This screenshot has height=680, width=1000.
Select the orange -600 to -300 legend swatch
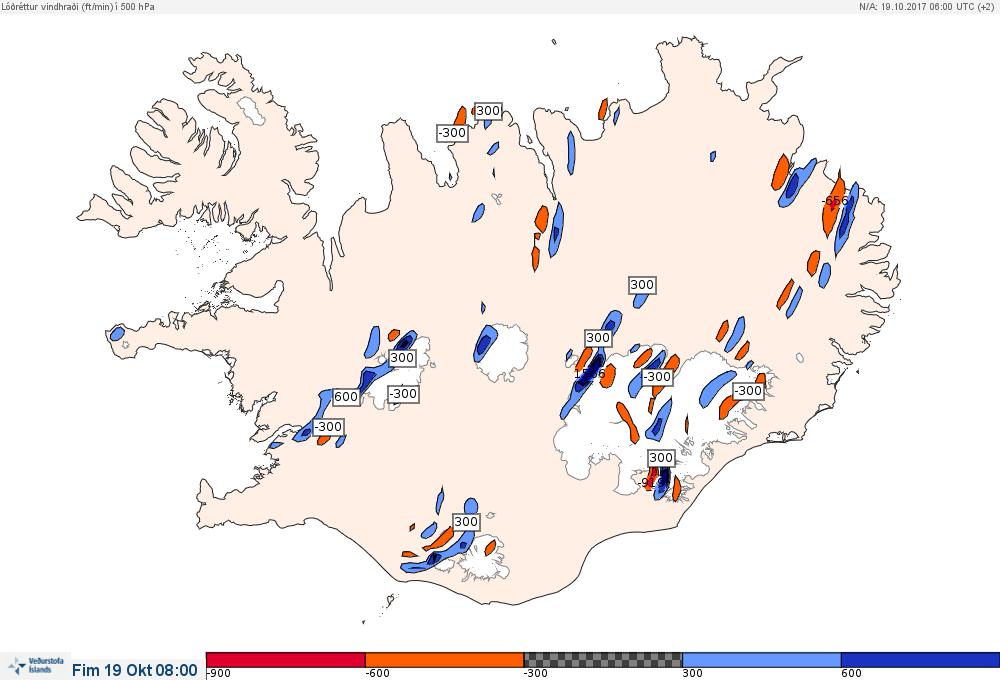tap(444, 660)
